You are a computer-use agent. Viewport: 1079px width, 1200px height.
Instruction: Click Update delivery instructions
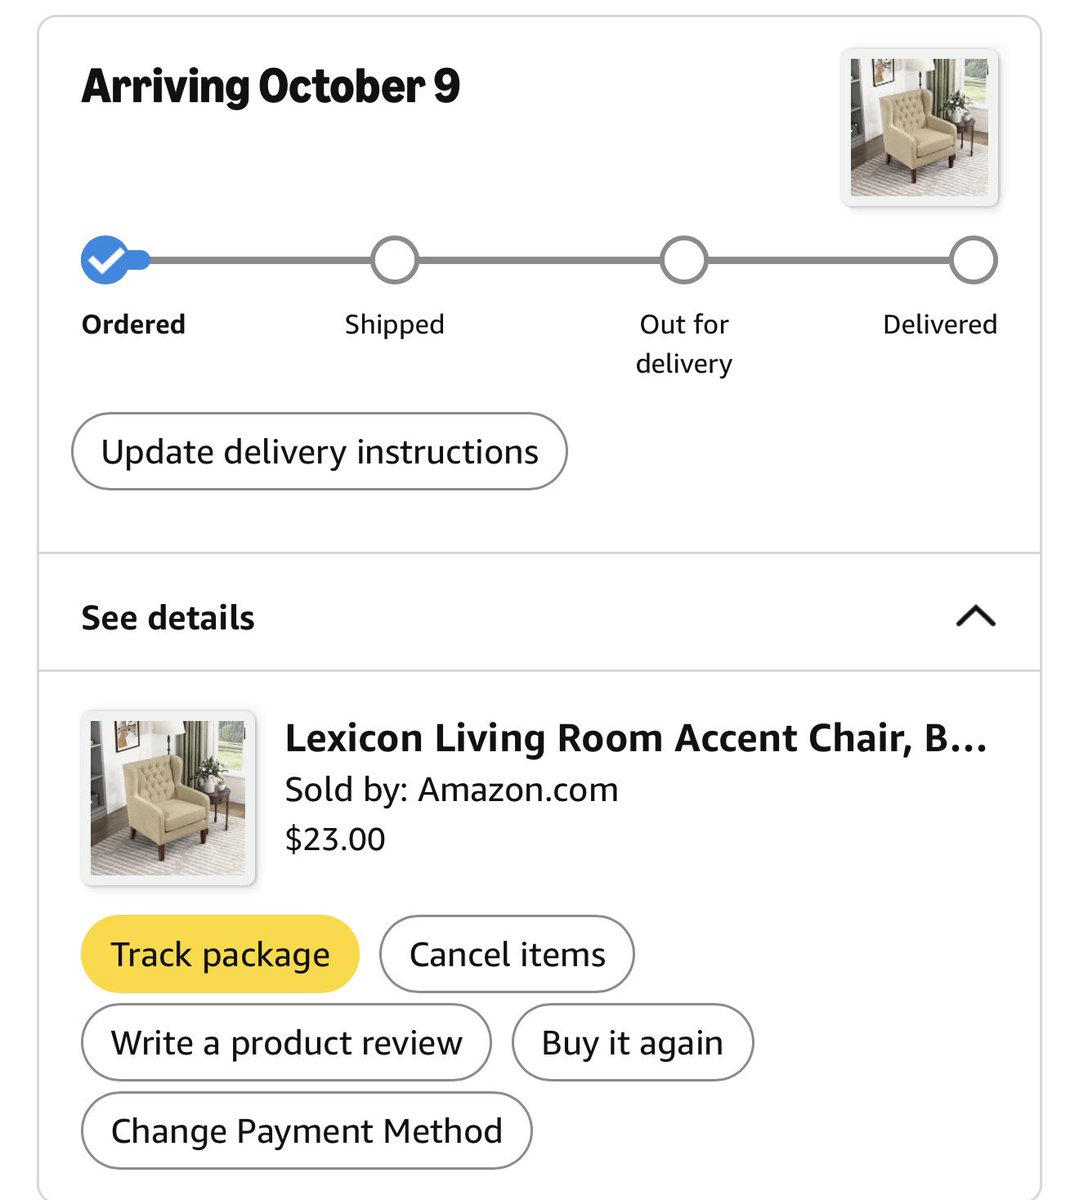tap(319, 451)
